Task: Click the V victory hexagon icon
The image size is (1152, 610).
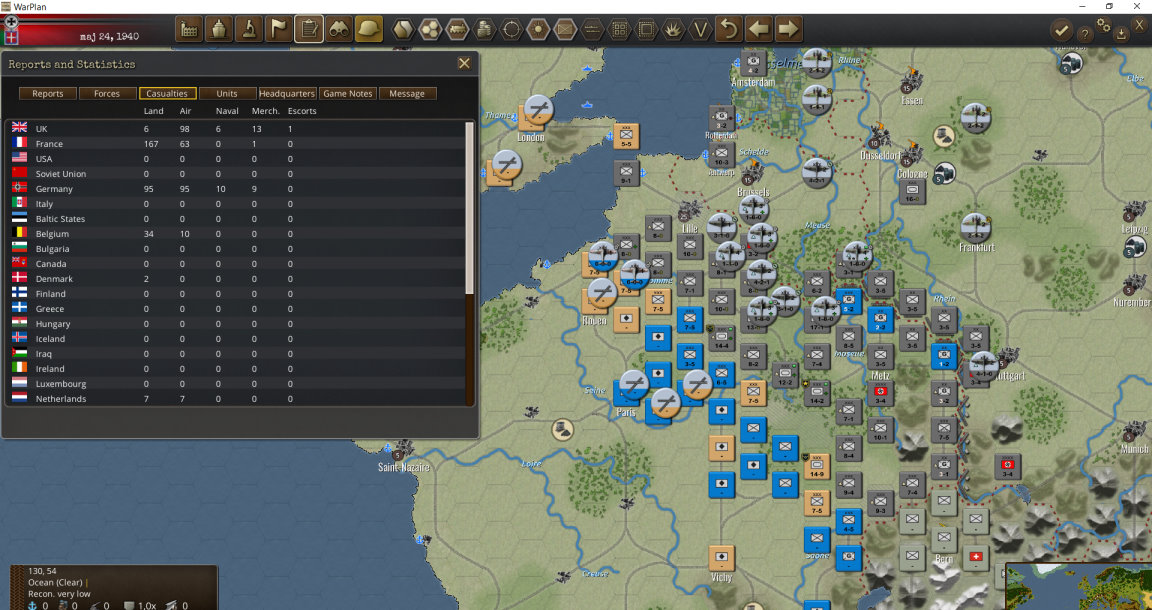Action: point(701,29)
